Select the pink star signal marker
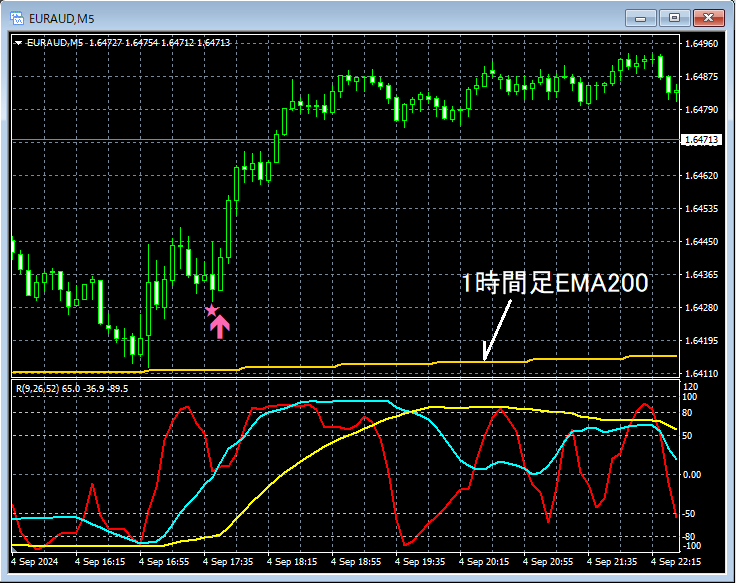The width and height of the screenshot is (737, 583). tap(212, 310)
